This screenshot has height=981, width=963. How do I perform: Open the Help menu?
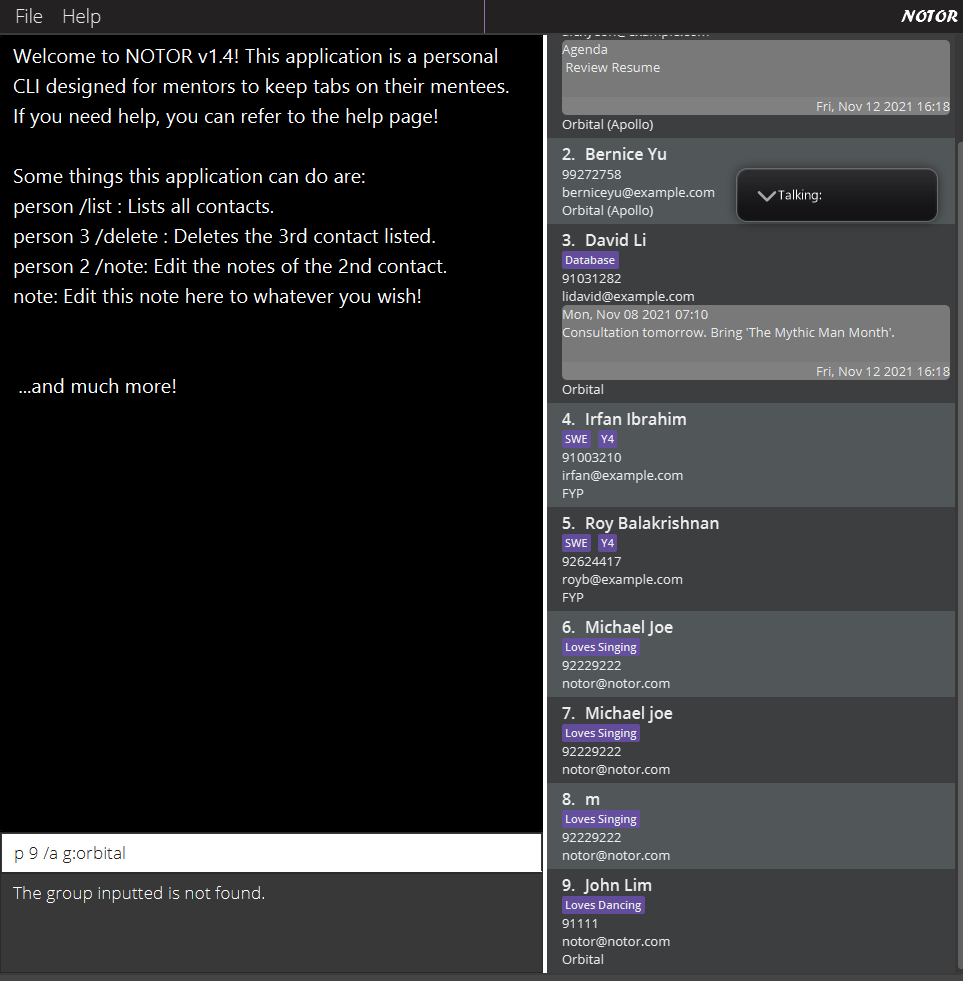[x=81, y=16]
